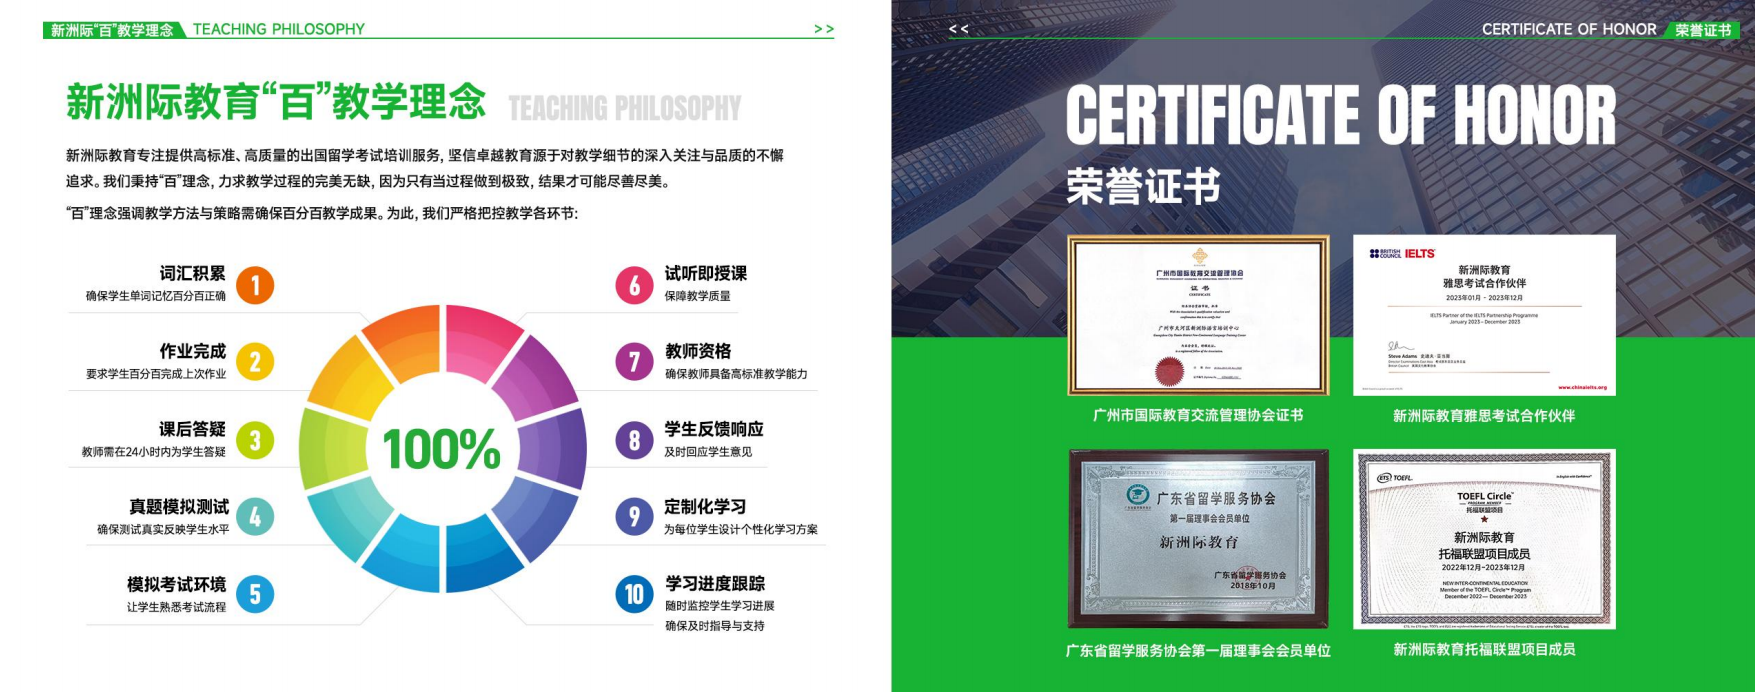
Task: Open the 广州市国际教育交流管理协会 certificate image
Action: (x=1198, y=315)
